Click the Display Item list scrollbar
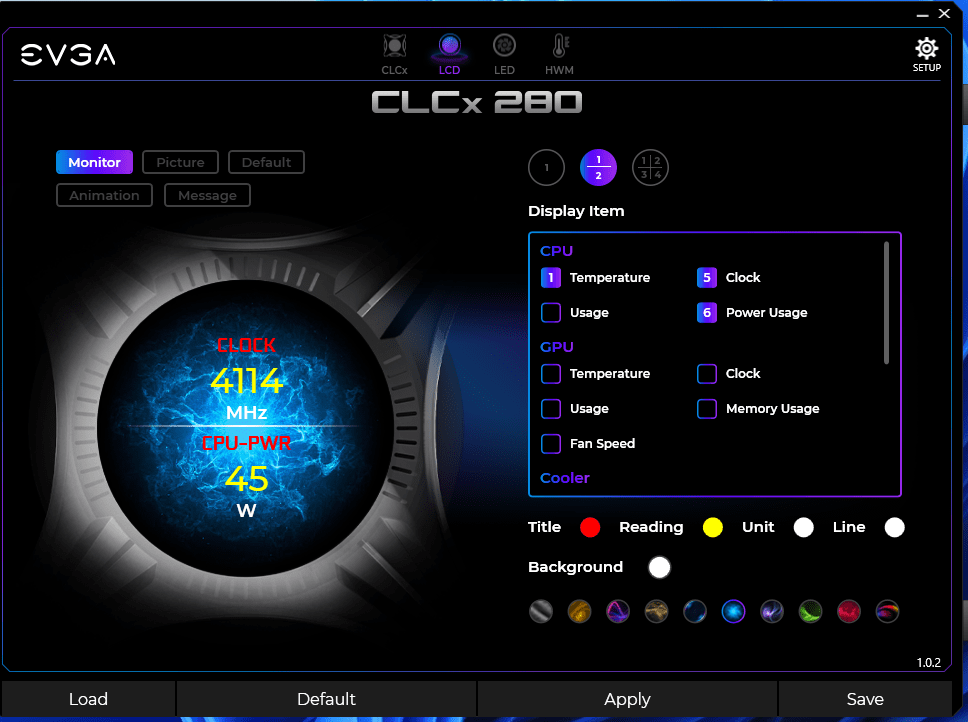 (x=887, y=302)
